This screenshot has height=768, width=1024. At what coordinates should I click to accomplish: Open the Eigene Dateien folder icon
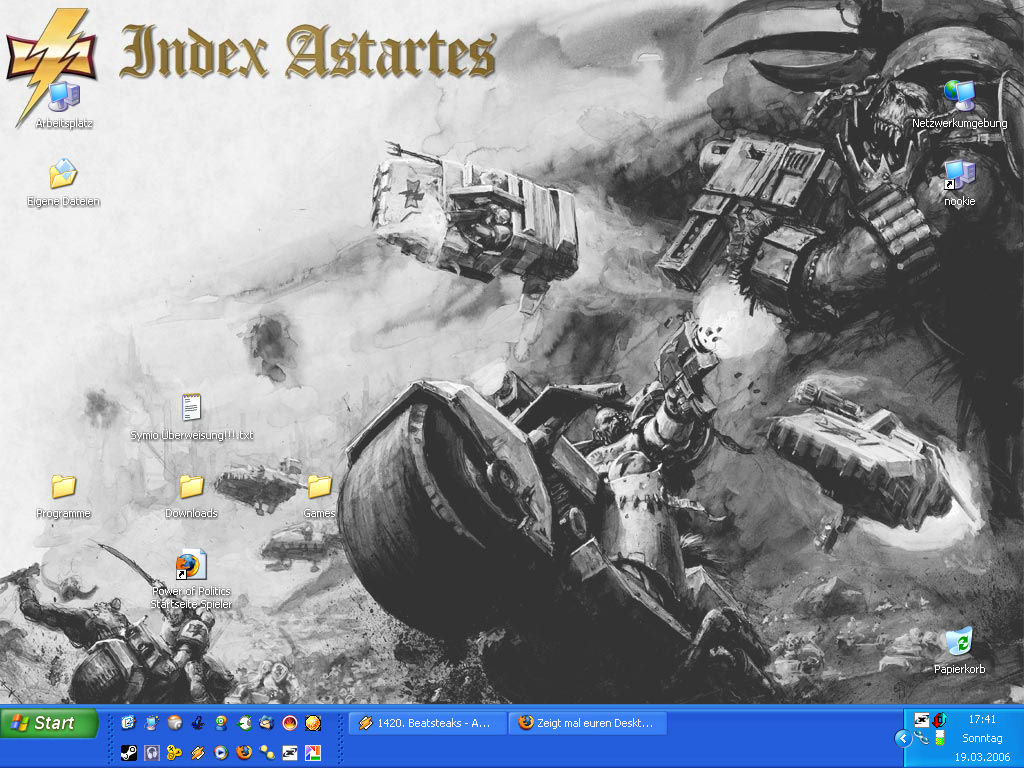[x=63, y=184]
